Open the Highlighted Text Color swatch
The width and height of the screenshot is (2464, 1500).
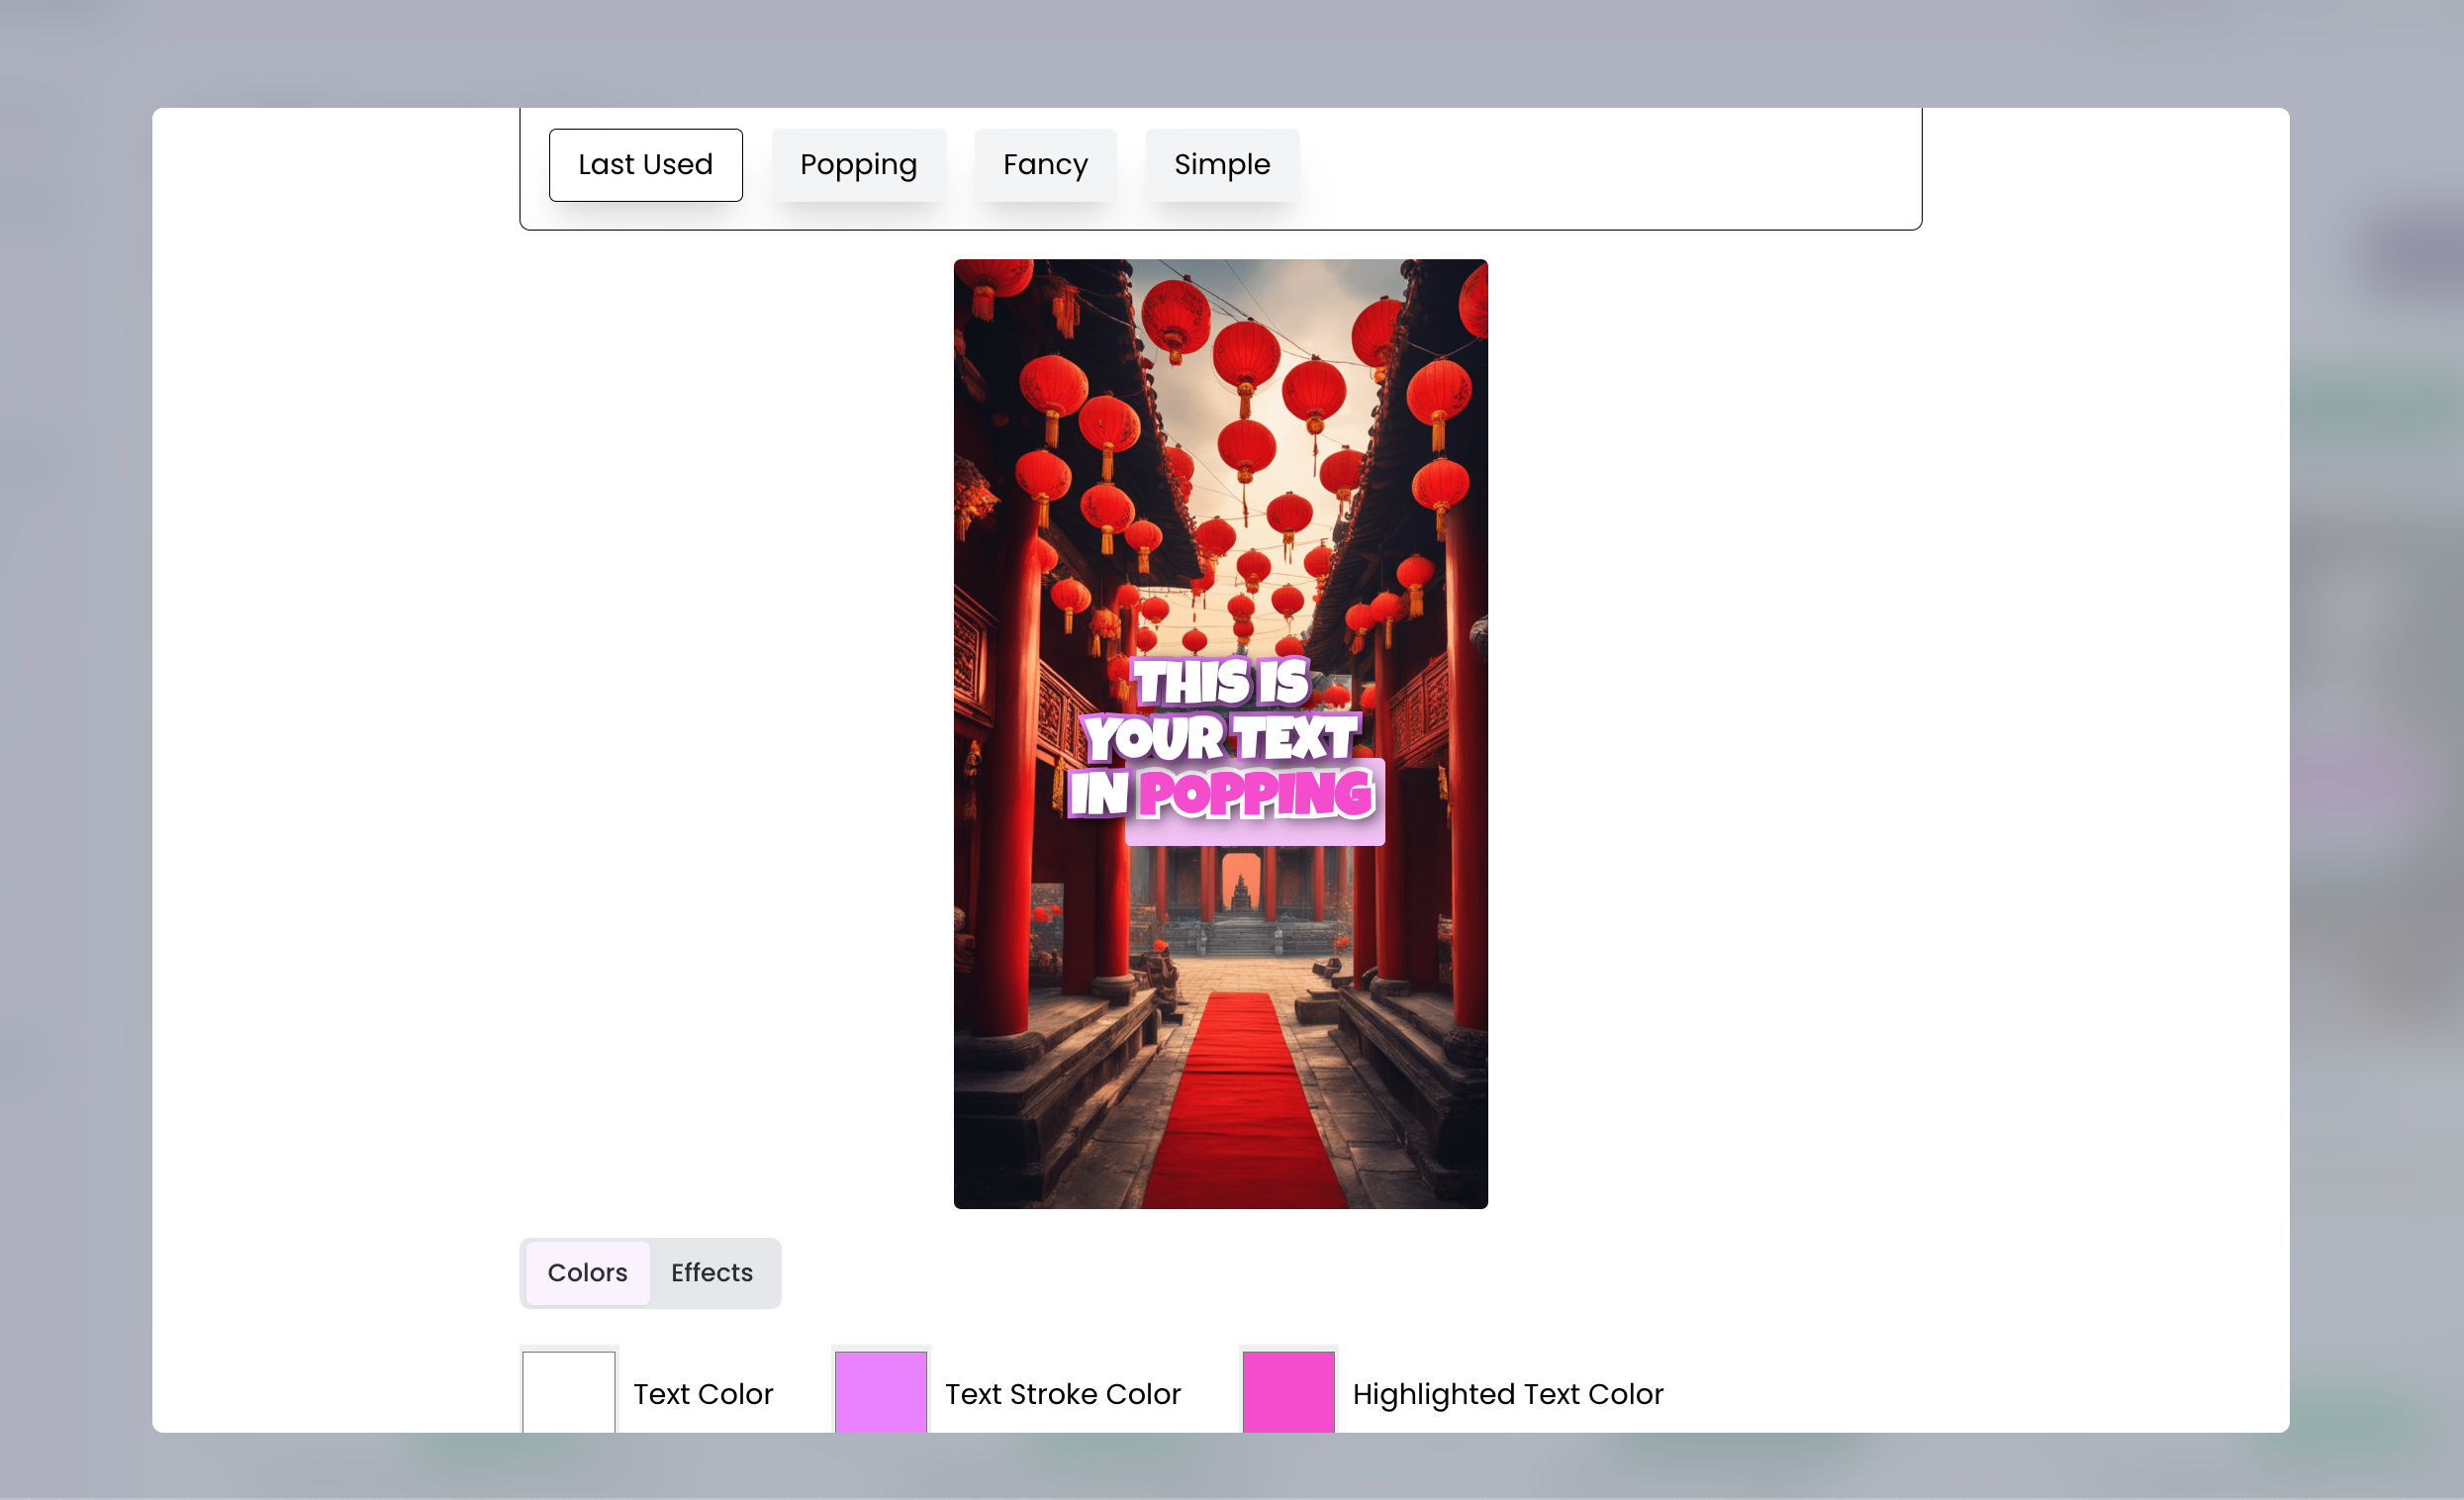1288,1392
